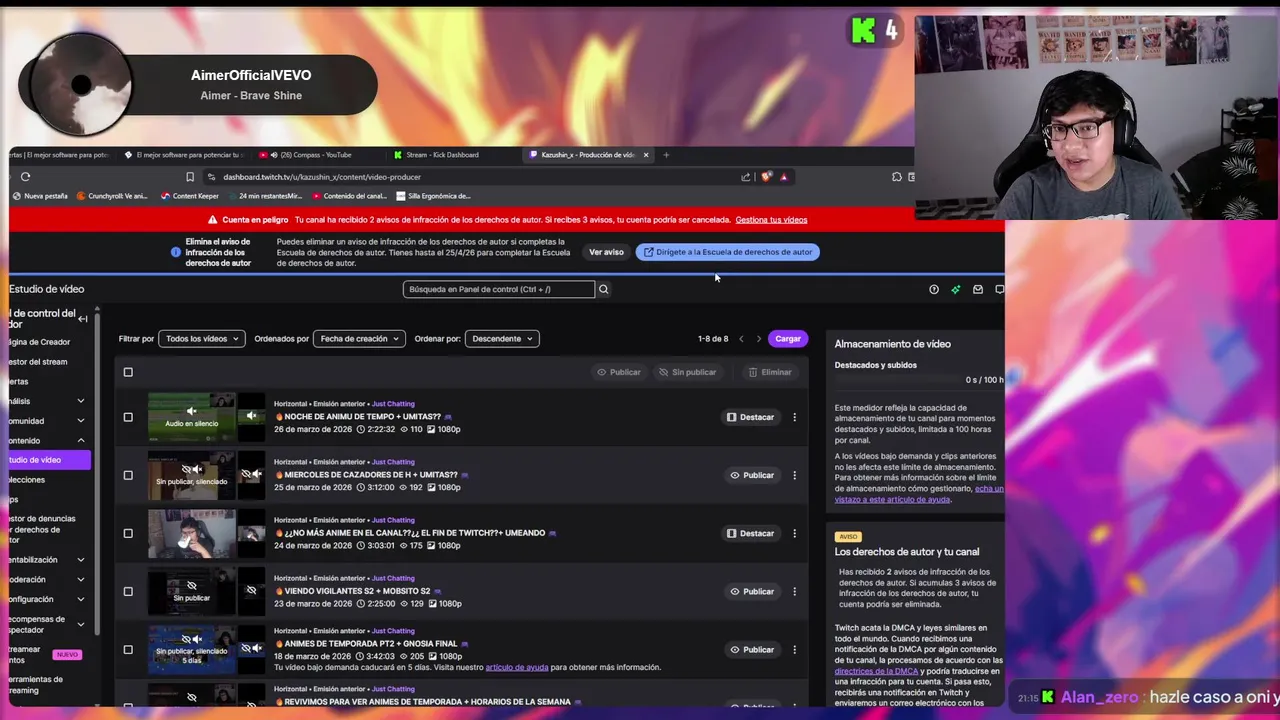Click the info icon beside Elimina el aviso
Viewport: 1280px width, 720px height.
[176, 252]
